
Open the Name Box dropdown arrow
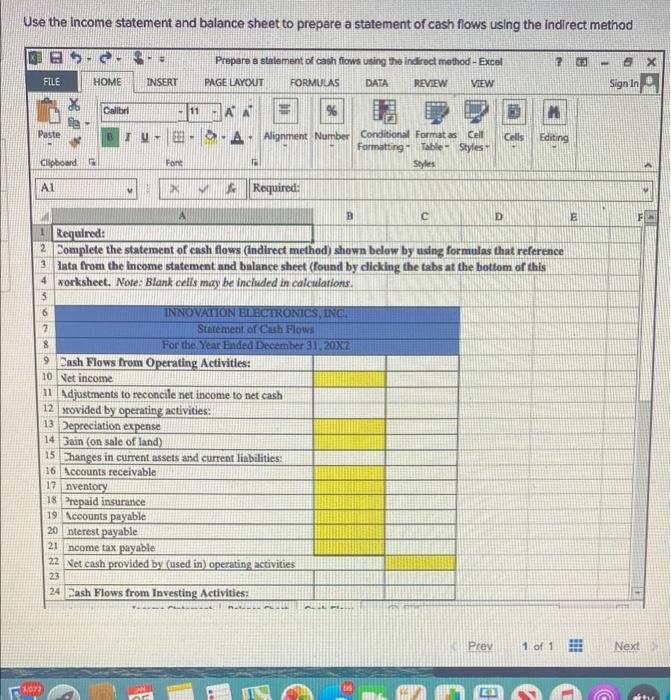click(x=130, y=189)
